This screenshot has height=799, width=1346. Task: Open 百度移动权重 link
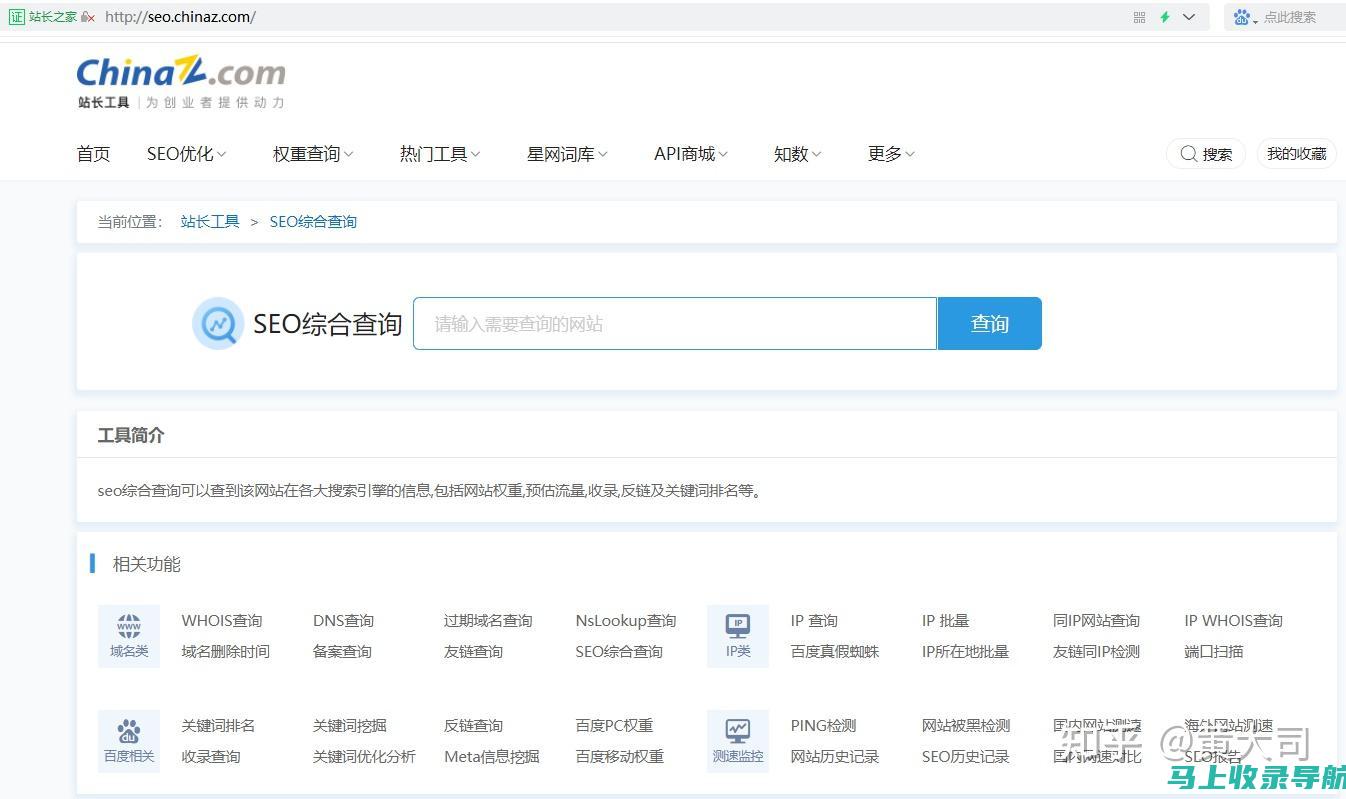pos(619,757)
